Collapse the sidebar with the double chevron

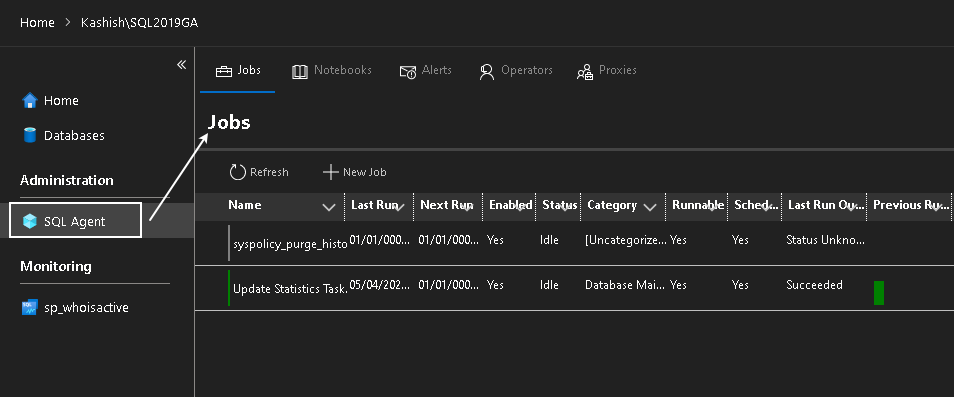pos(181,64)
